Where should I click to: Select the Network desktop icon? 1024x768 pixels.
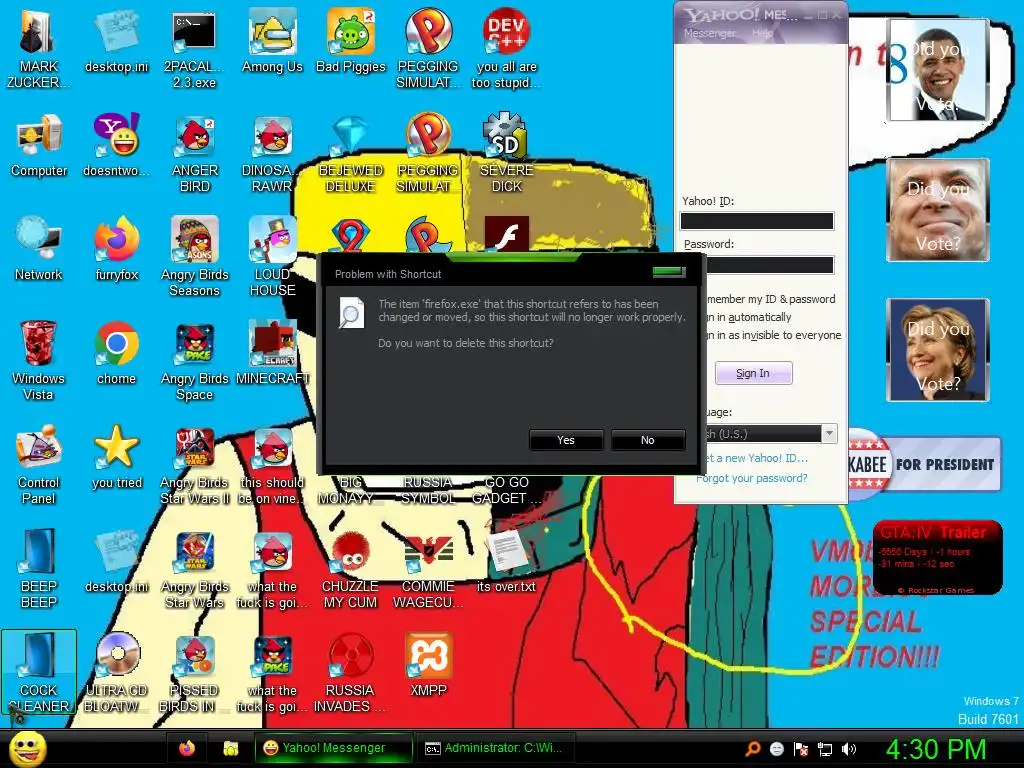tap(39, 249)
